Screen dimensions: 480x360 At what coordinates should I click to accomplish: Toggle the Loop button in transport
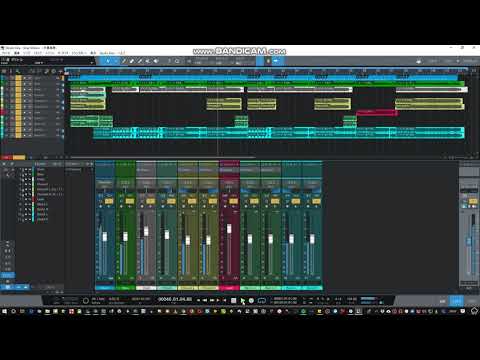262,301
